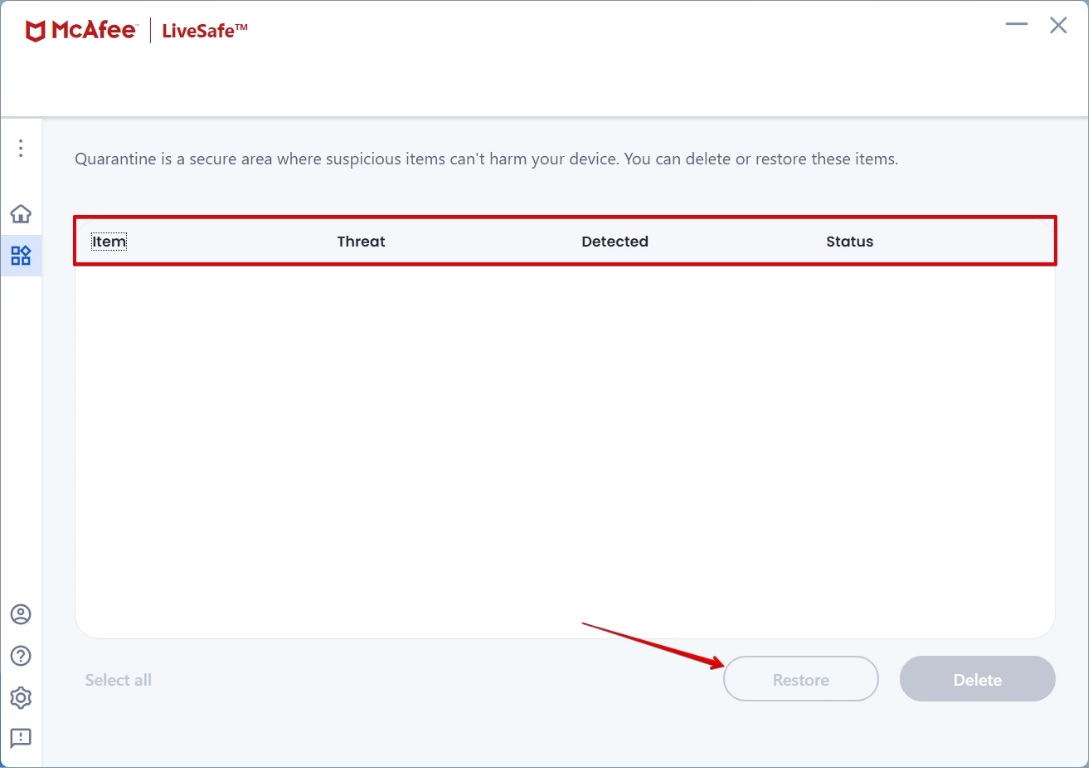
Task: Click Select all for quarantined items
Action: (118, 680)
